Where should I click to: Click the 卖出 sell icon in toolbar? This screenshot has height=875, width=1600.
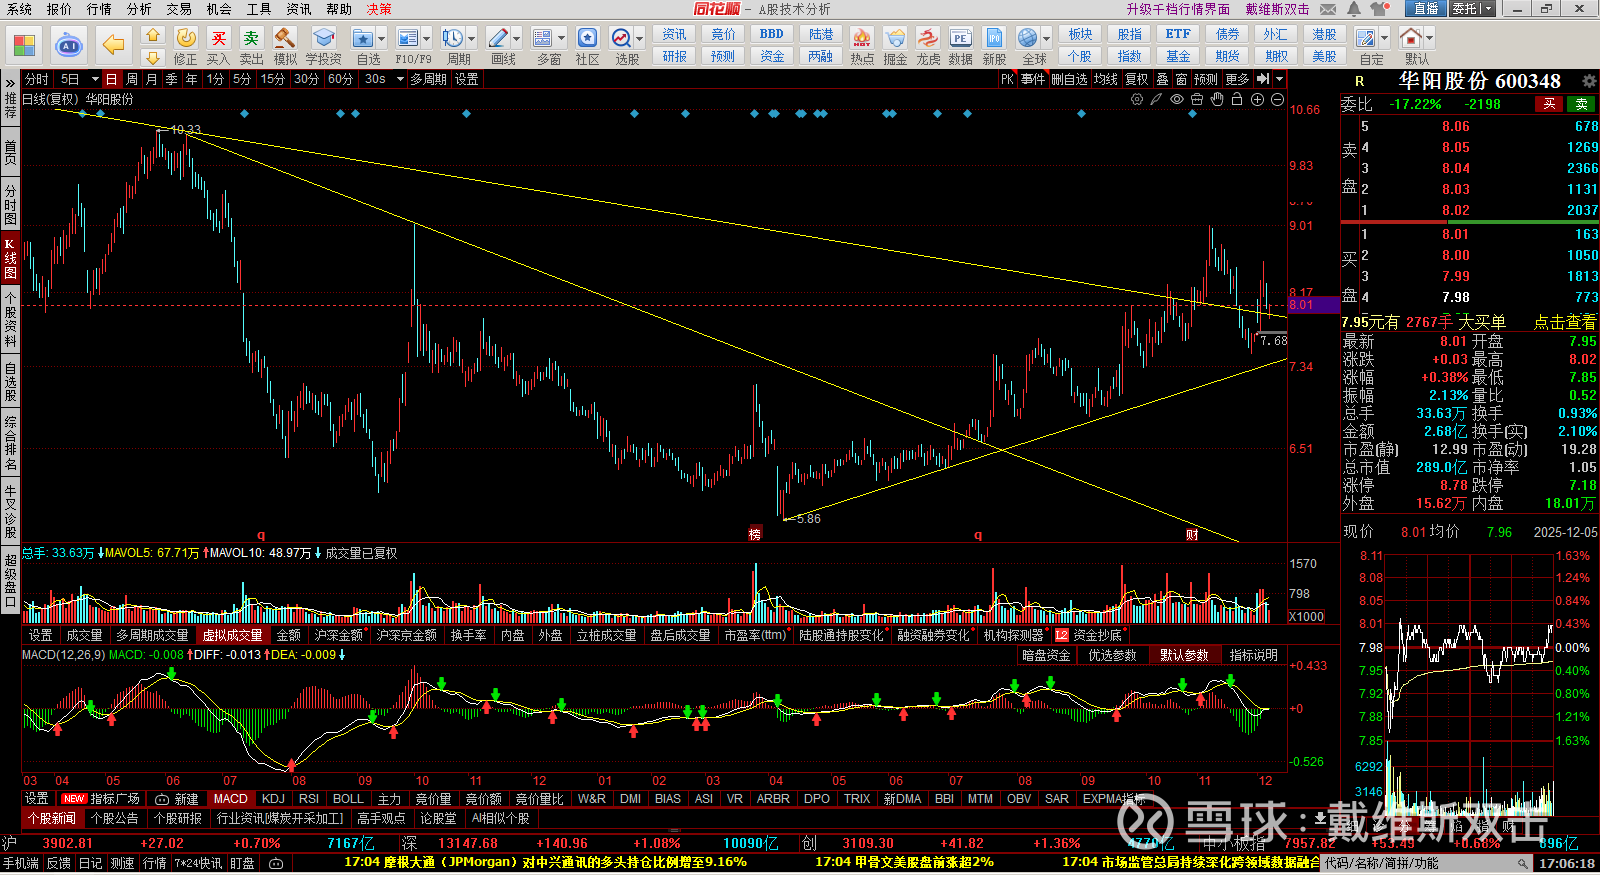pyautogui.click(x=251, y=38)
